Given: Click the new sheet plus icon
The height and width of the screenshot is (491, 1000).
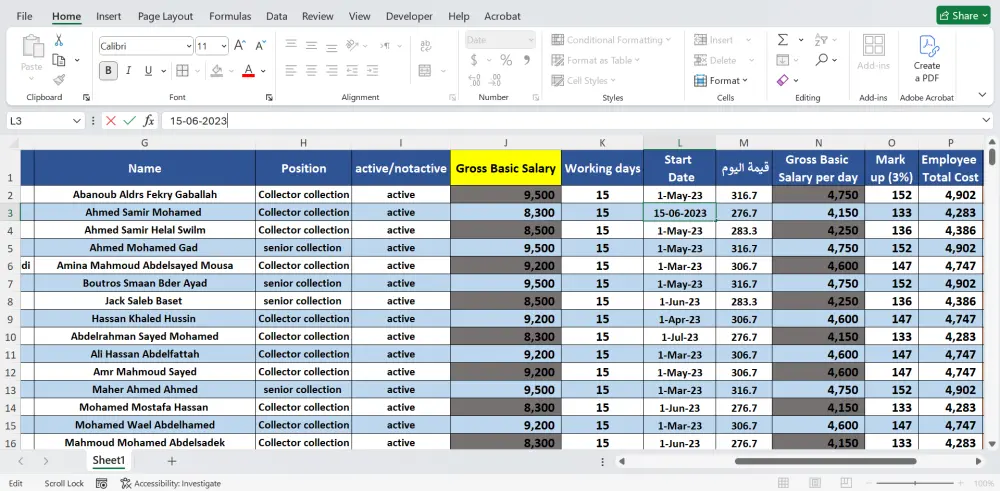Looking at the screenshot, I should tap(172, 461).
